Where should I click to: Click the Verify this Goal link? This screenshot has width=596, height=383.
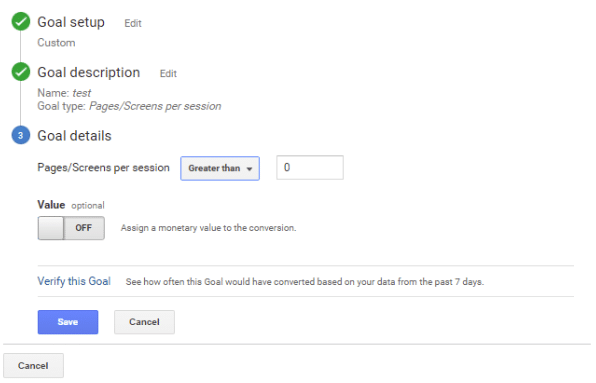click(74, 281)
